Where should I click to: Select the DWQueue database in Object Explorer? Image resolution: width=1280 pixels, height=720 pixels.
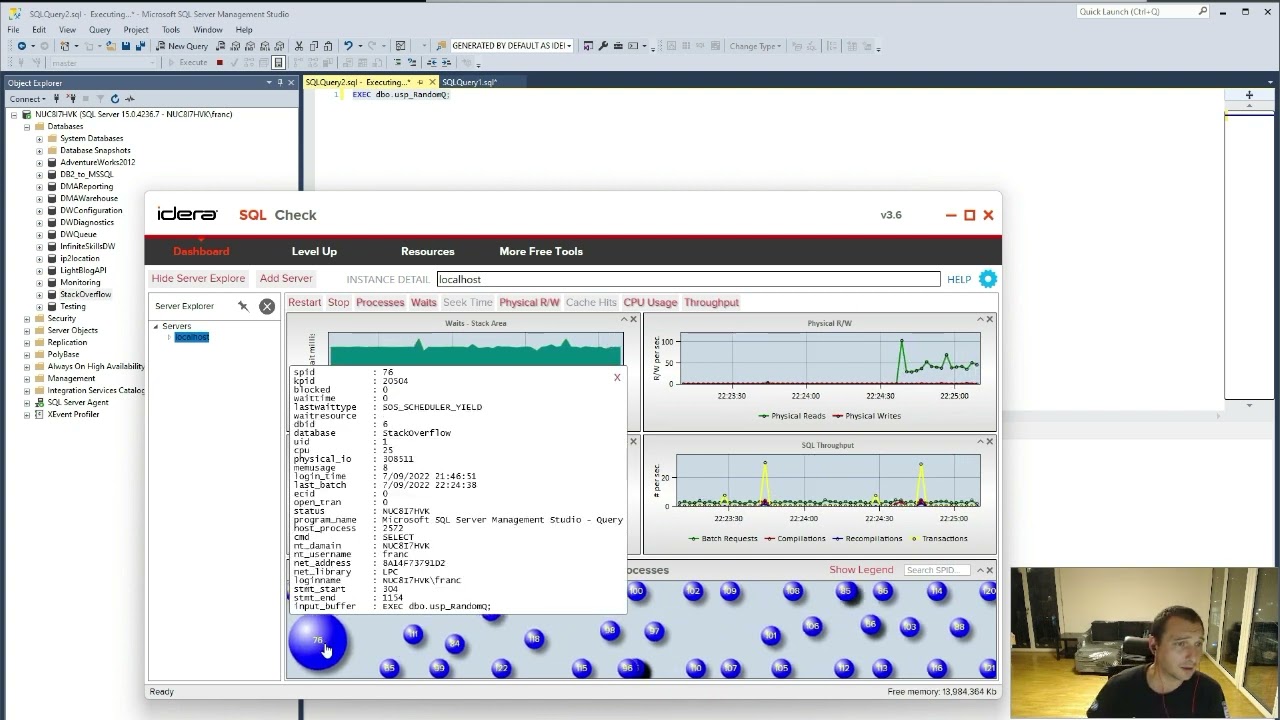pyautogui.click(x=78, y=234)
